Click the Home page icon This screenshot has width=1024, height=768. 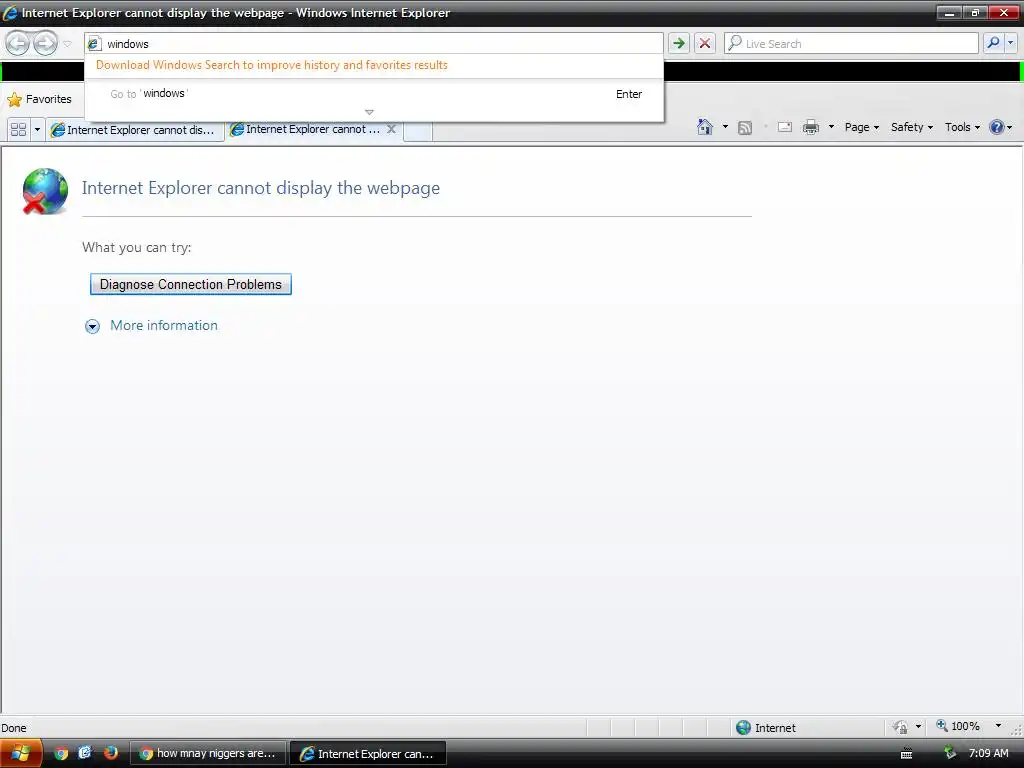tap(705, 127)
